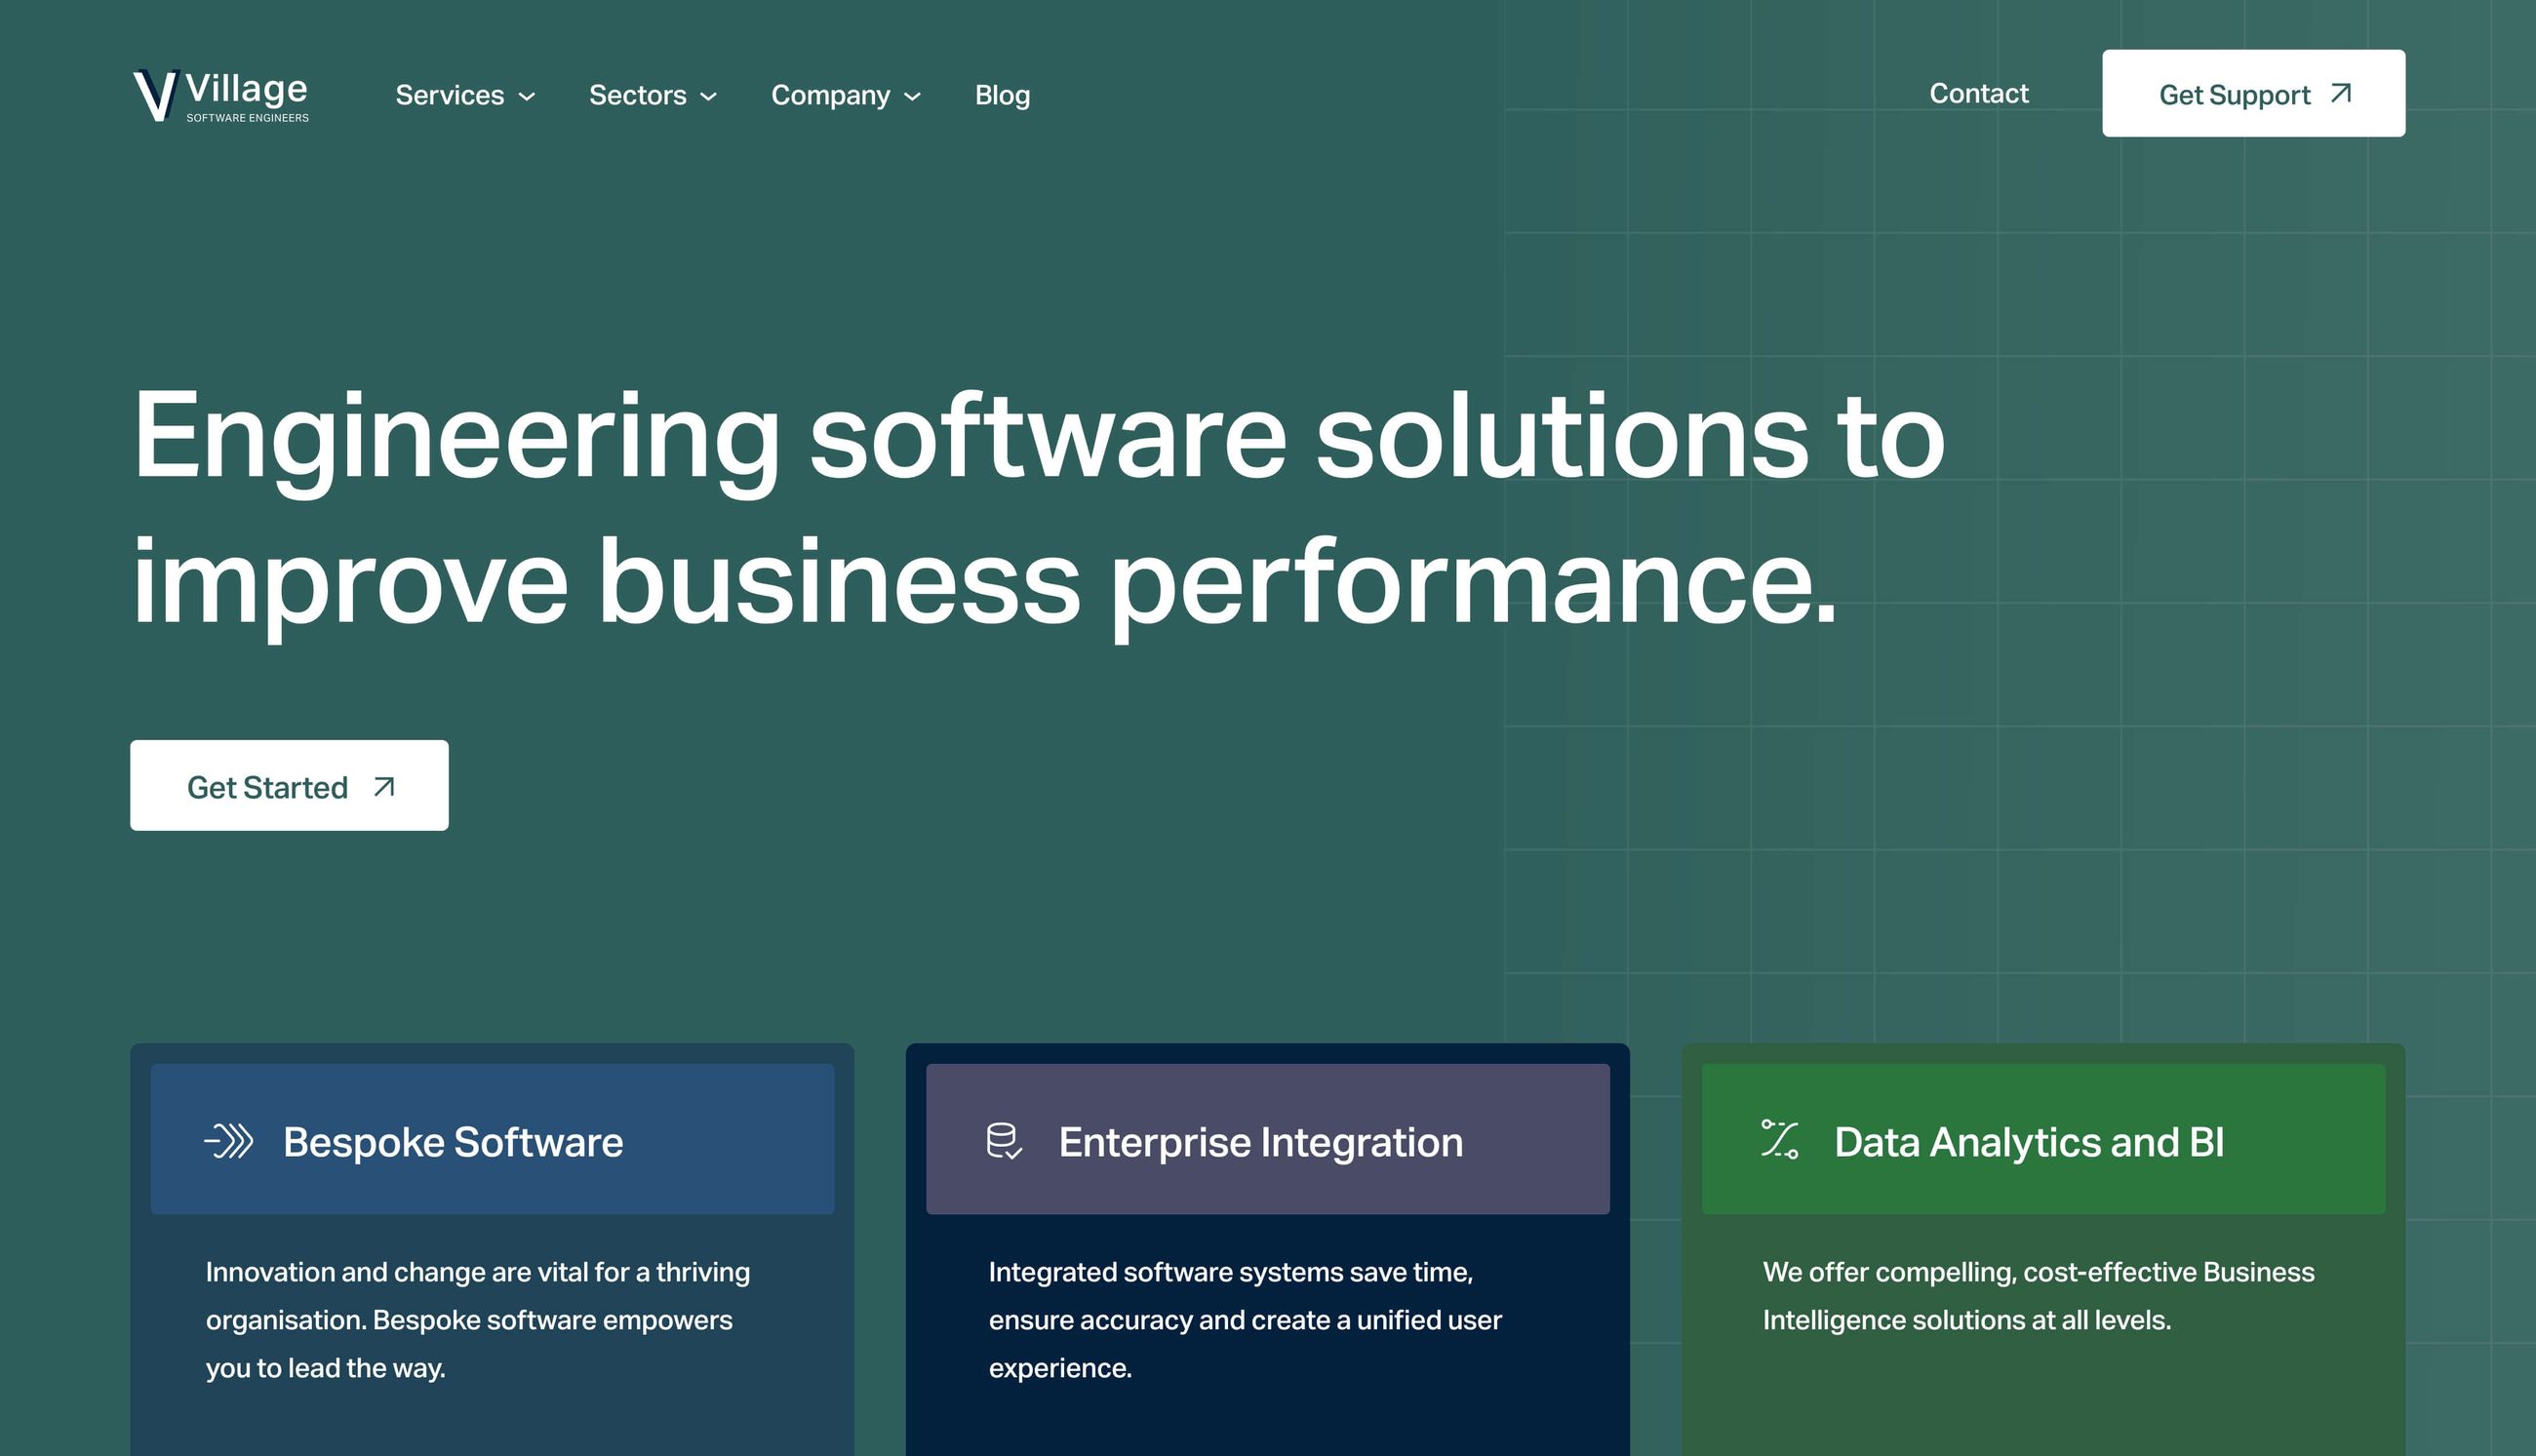
Task: Click the arrow icon in Get Started
Action: [384, 787]
